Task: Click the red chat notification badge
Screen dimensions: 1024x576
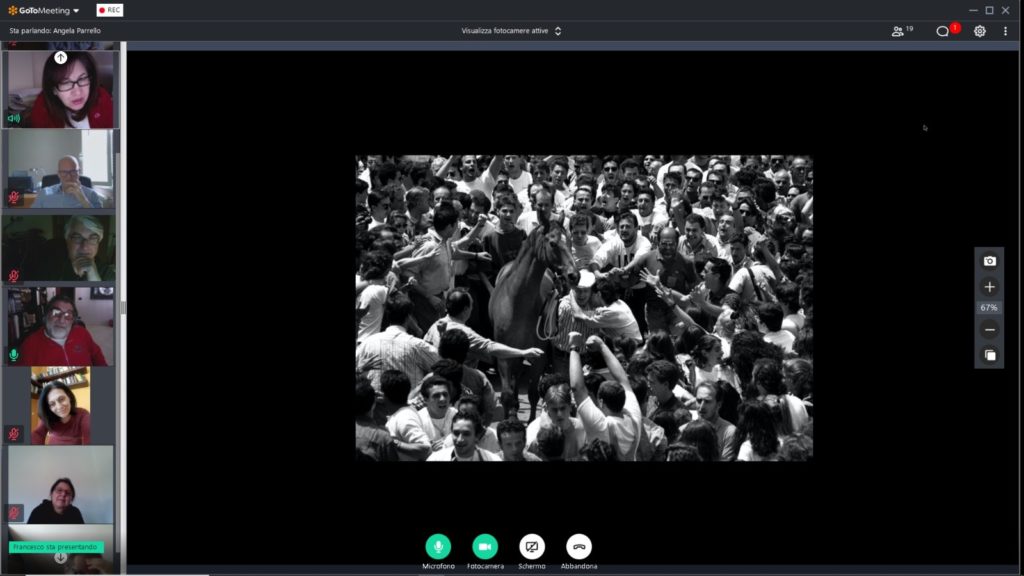Action: (955, 27)
